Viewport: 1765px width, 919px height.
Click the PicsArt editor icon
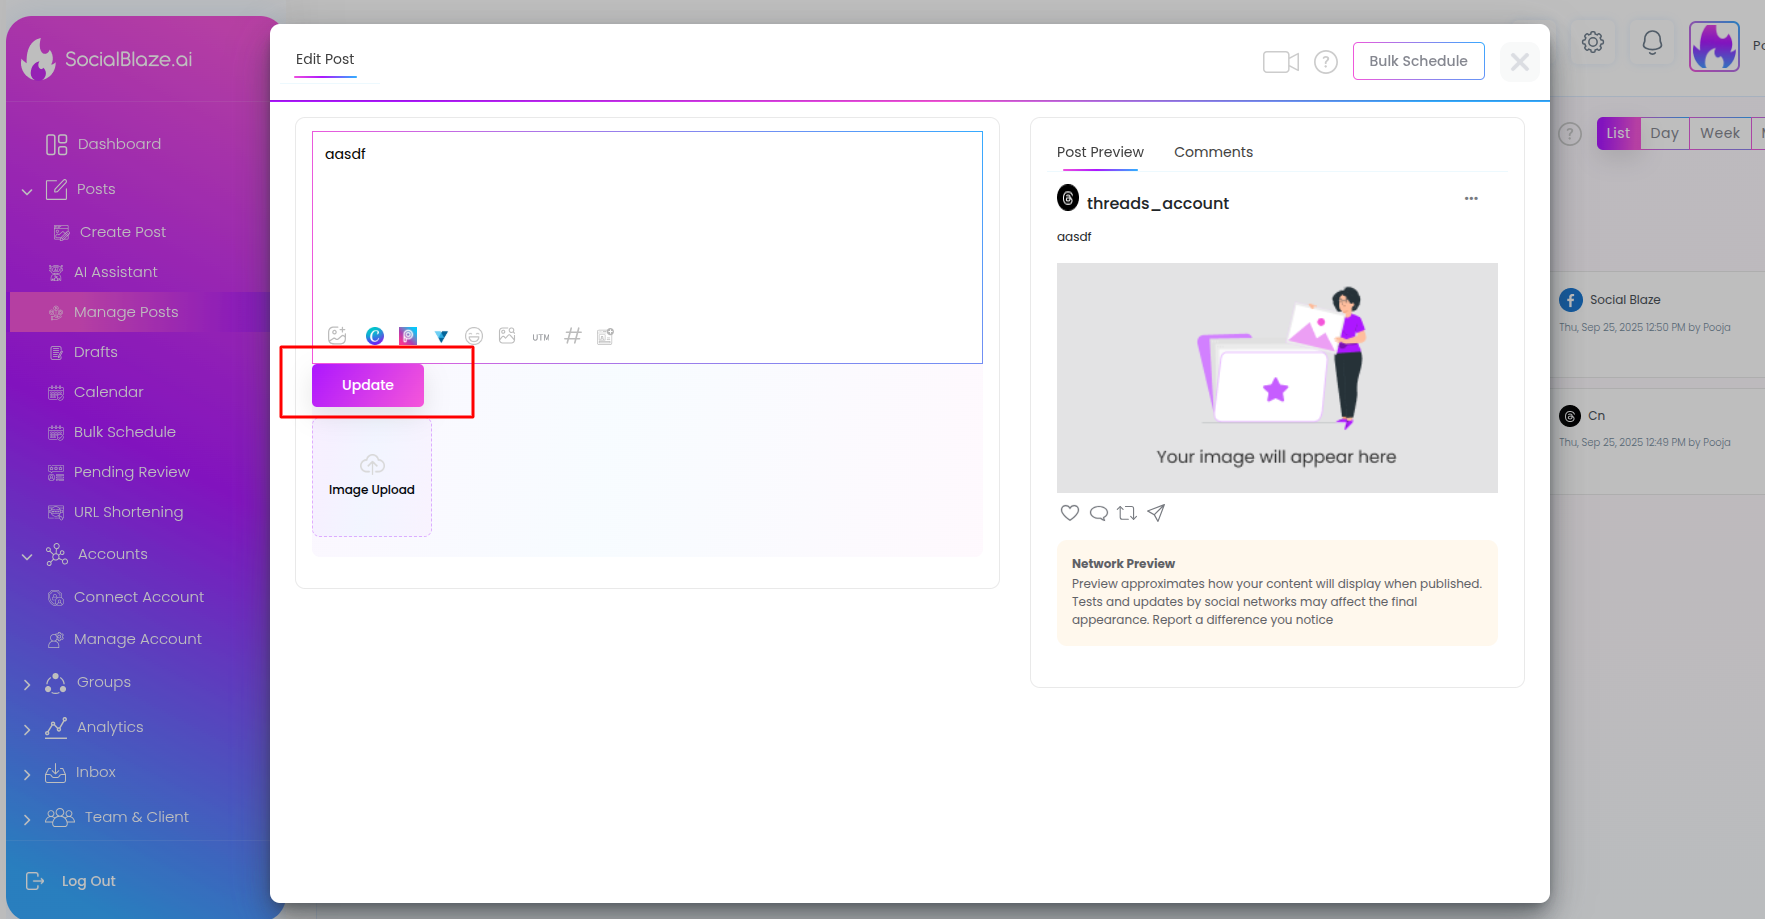click(x=408, y=336)
